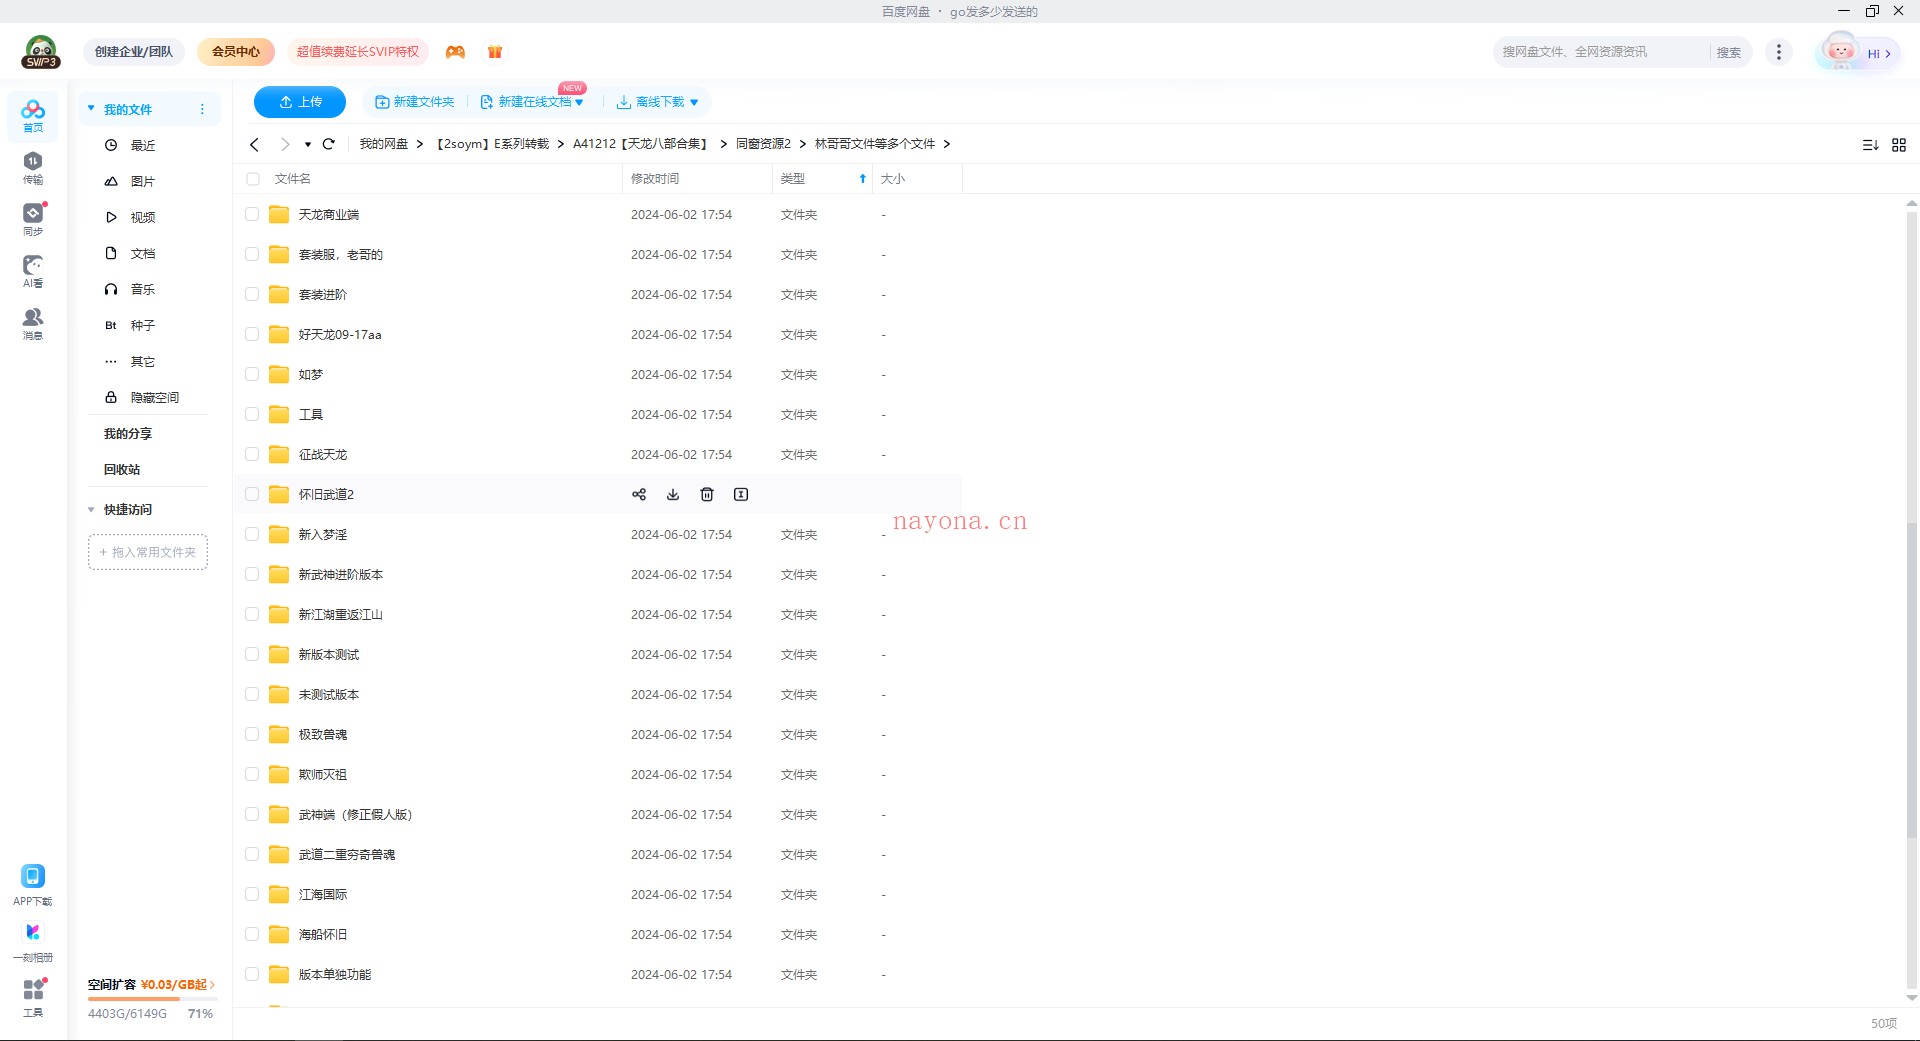Screen dimensions: 1920x1041
Task: Check the box for 好天龙09-17aa
Action: [x=252, y=334]
